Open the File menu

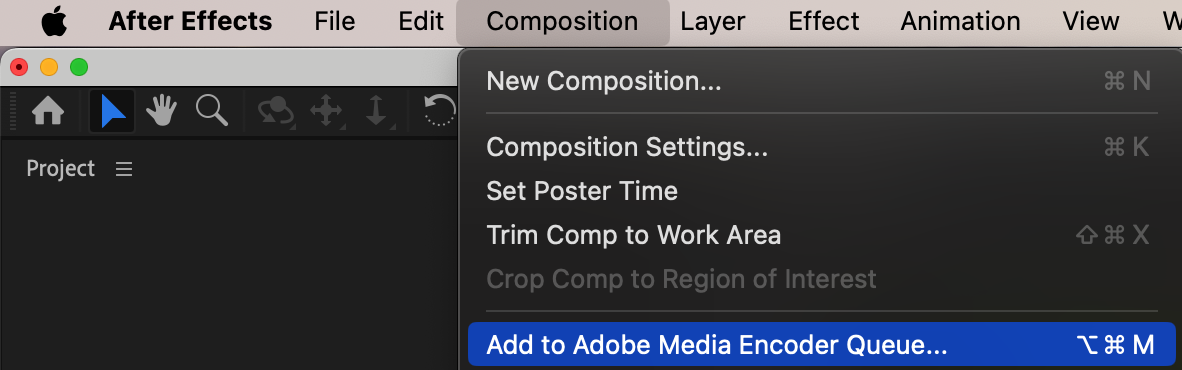335,21
